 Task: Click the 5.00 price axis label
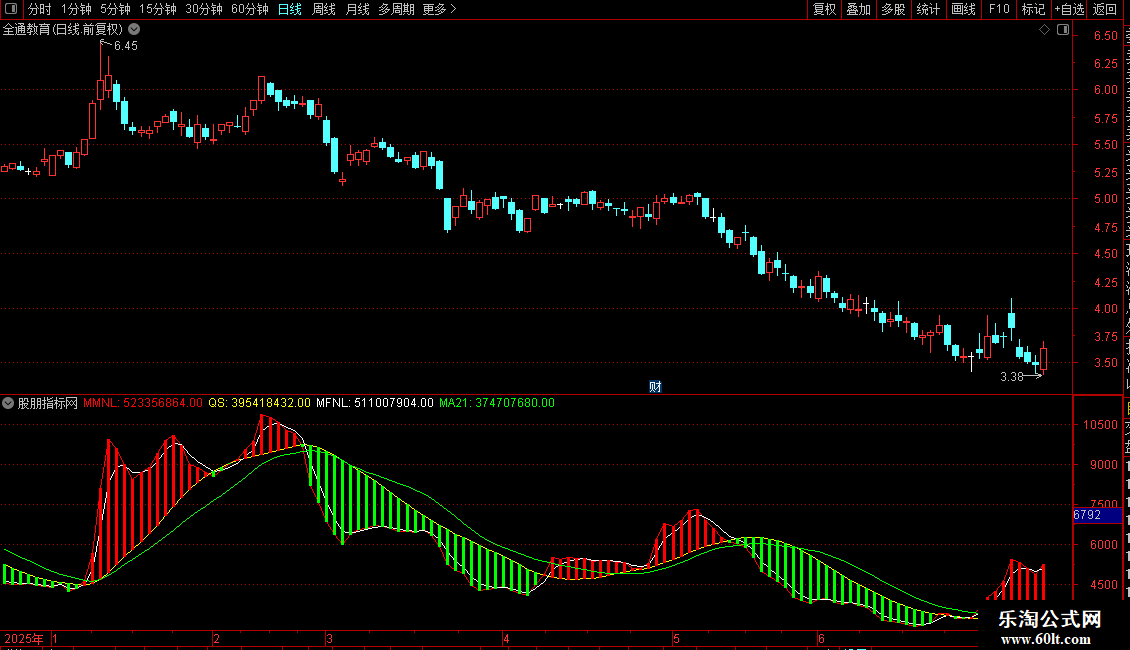pyautogui.click(x=1105, y=199)
